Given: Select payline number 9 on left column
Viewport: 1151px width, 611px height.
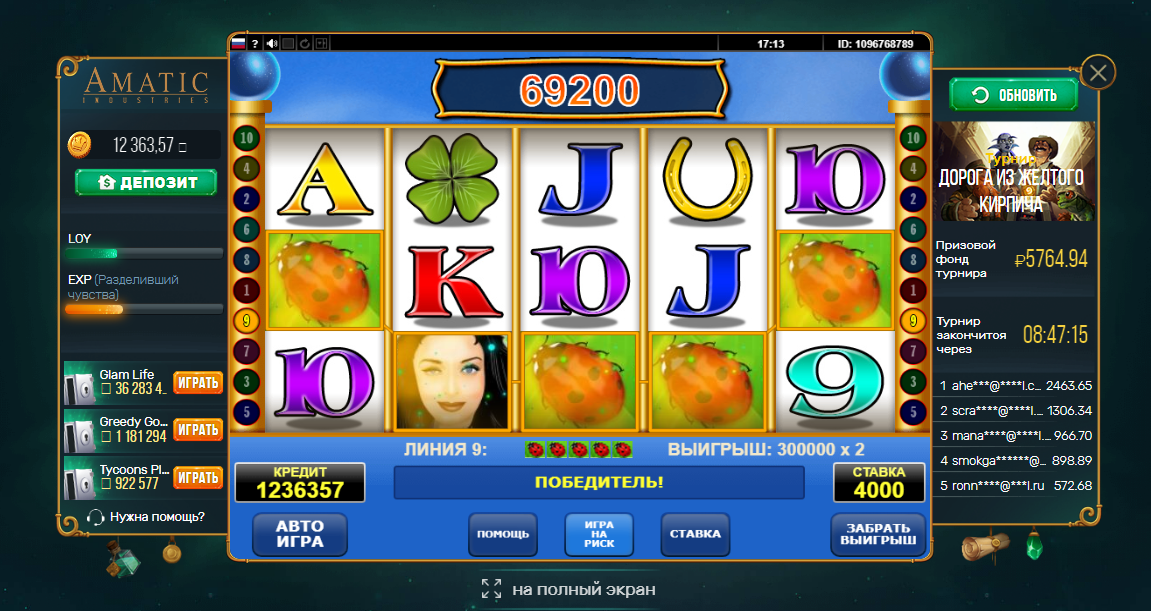Looking at the screenshot, I should pyautogui.click(x=246, y=320).
